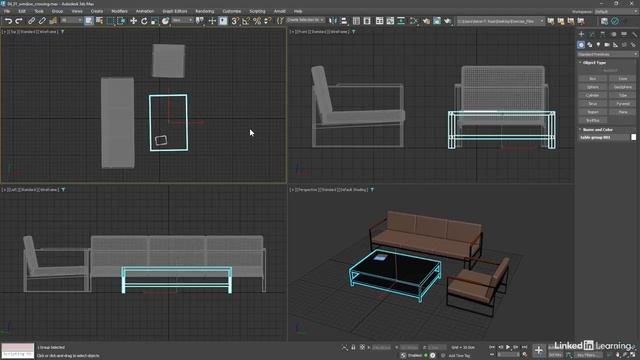Image resolution: width=640 pixels, height=360 pixels.
Task: Open the Create Selection Set dropdown
Action: 306,20
